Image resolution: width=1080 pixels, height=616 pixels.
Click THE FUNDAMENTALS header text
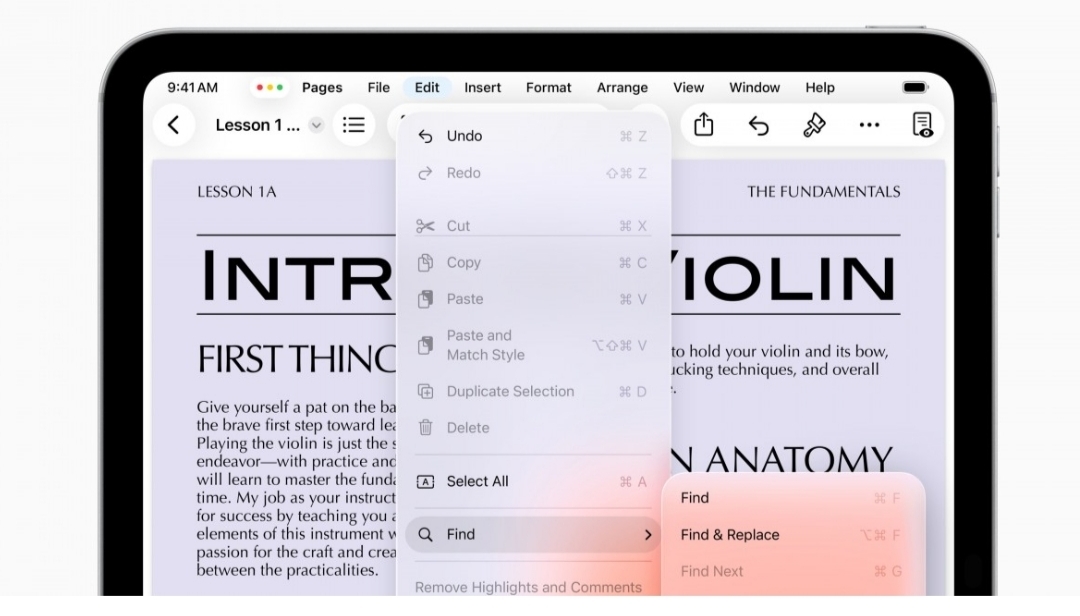823,192
